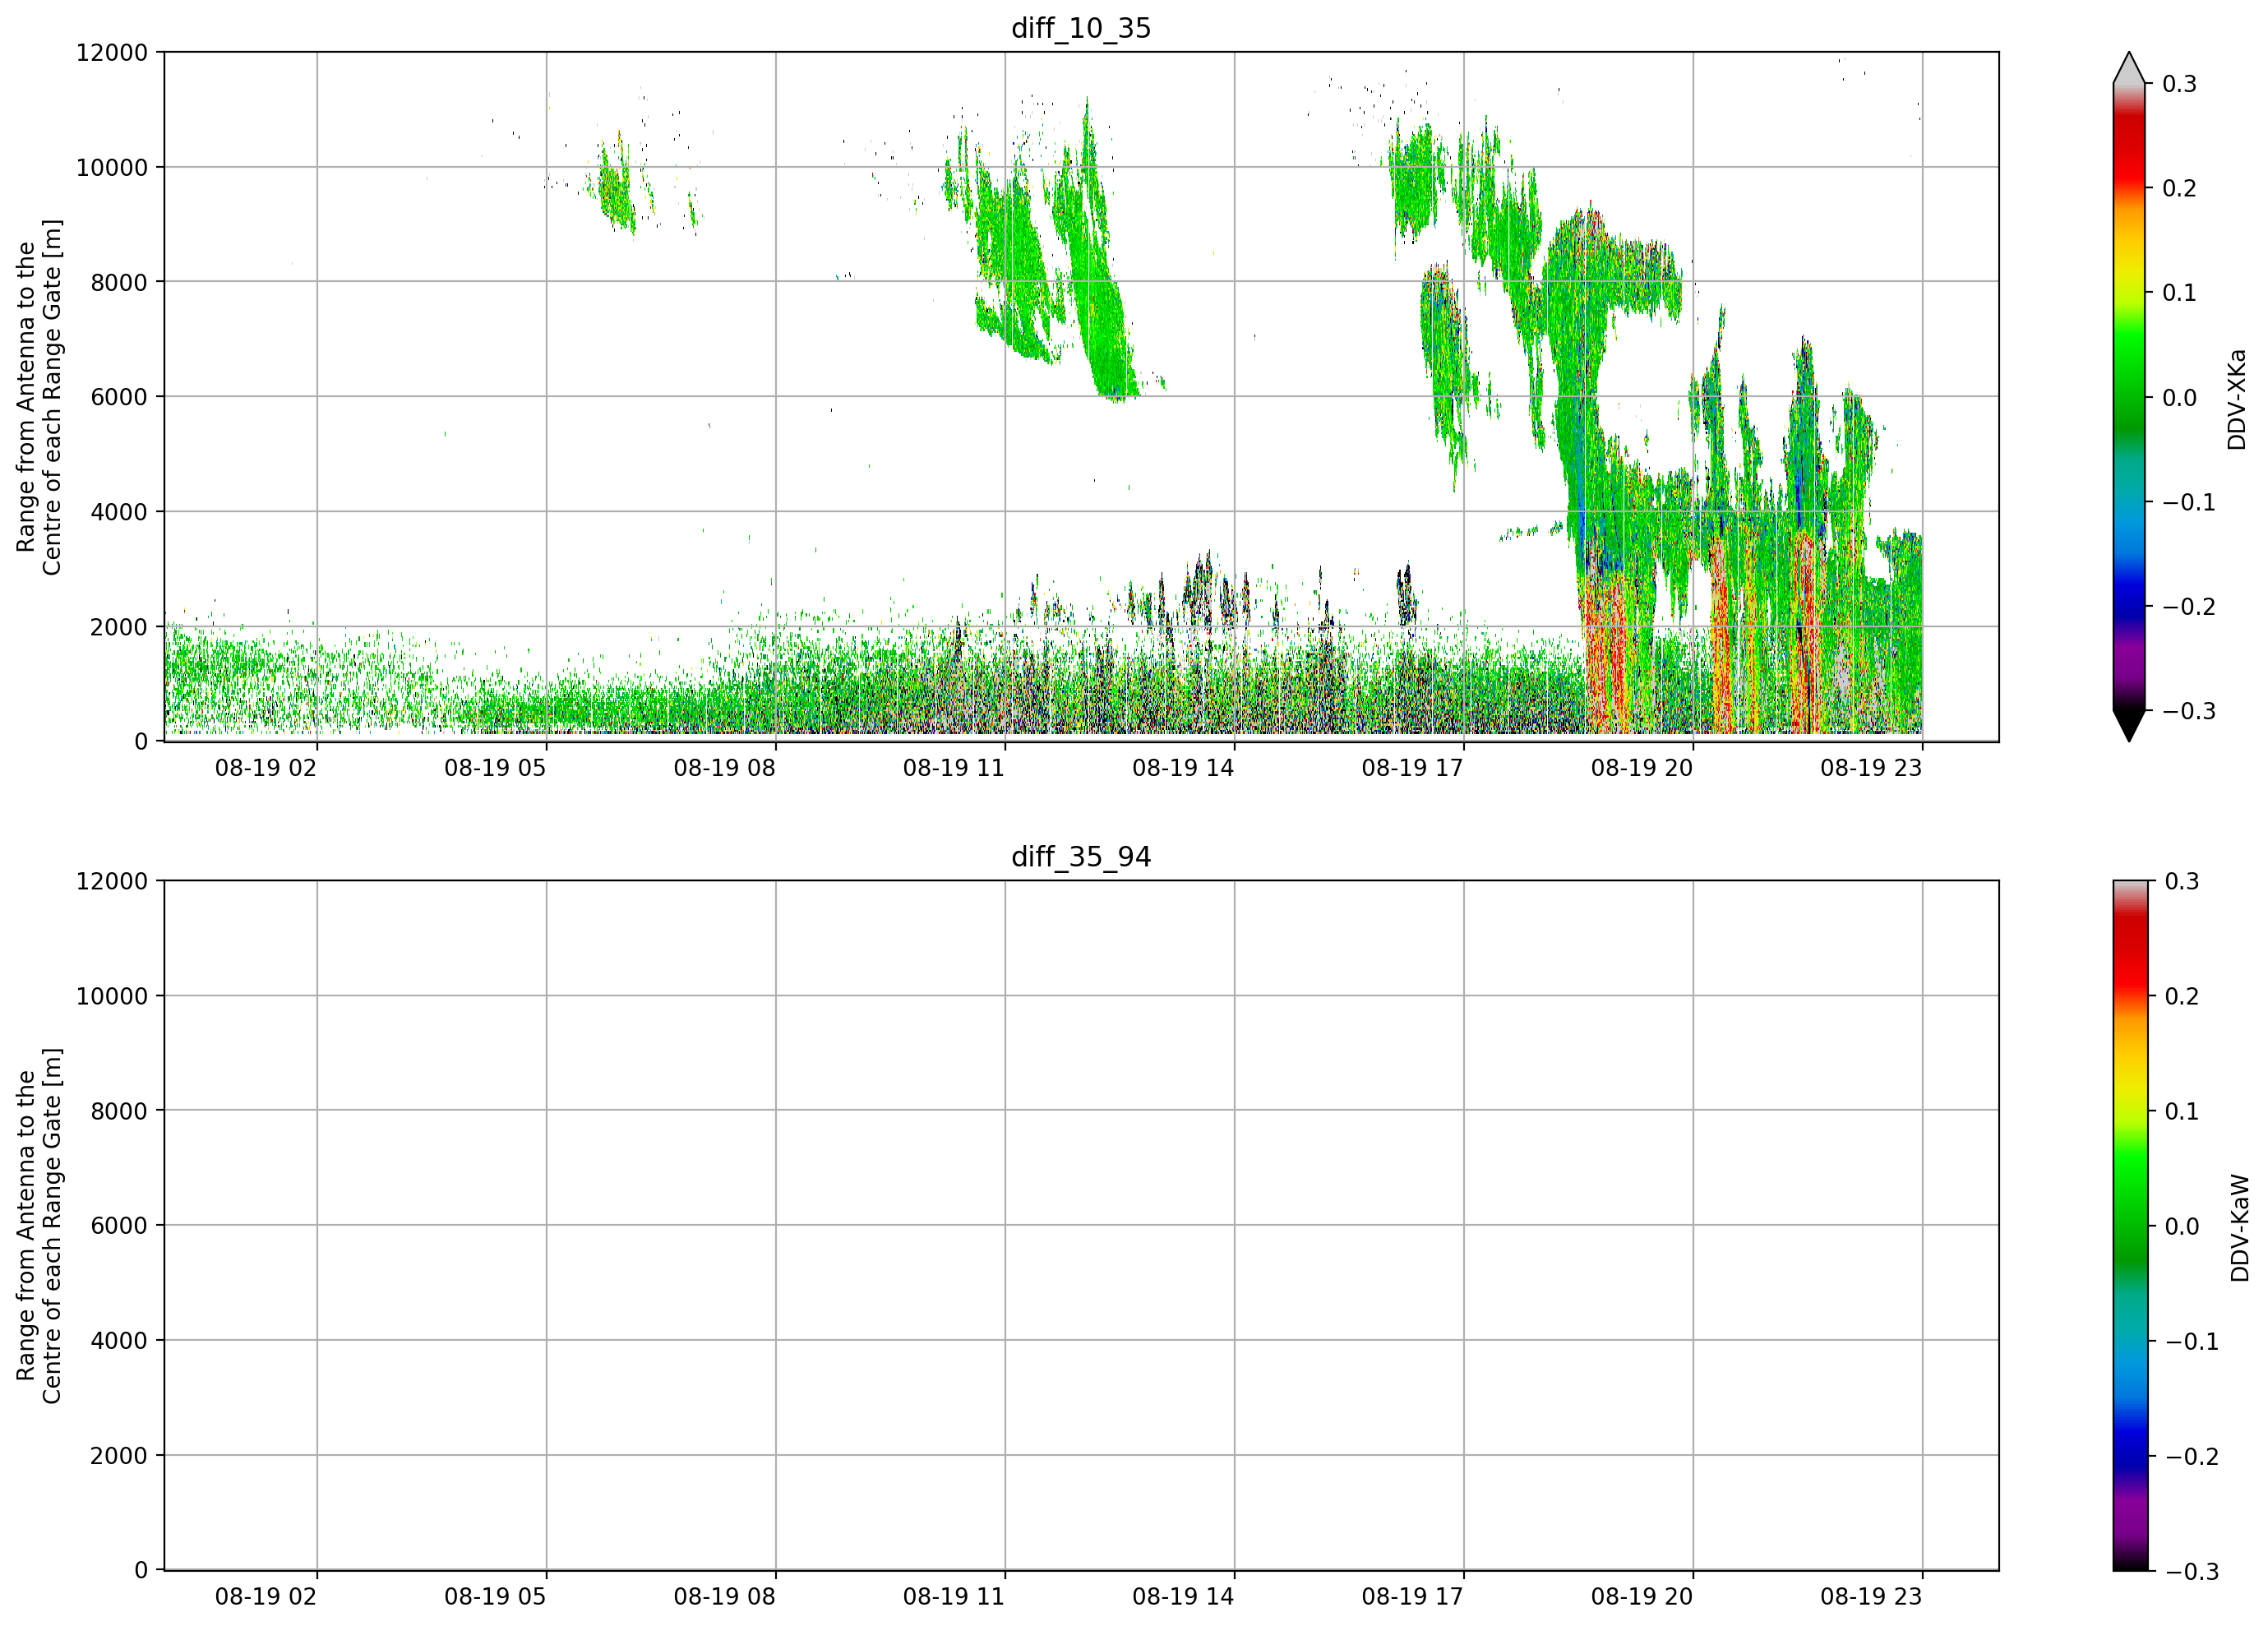Click the top plot's 12000 y-axis label

[112, 53]
